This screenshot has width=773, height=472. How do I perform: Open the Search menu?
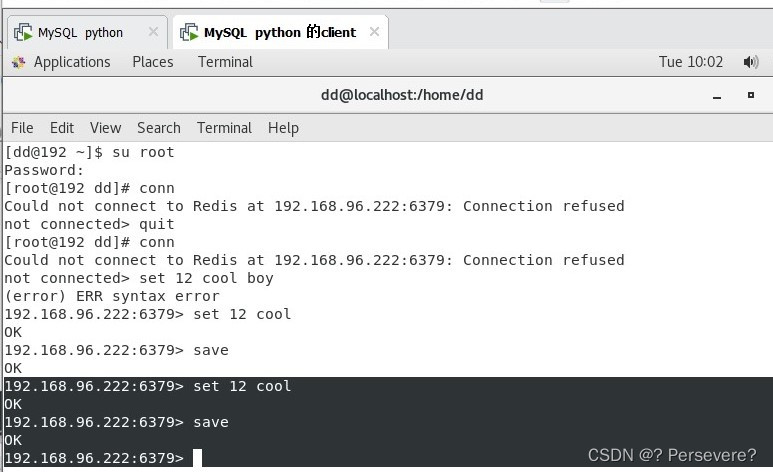click(x=159, y=128)
